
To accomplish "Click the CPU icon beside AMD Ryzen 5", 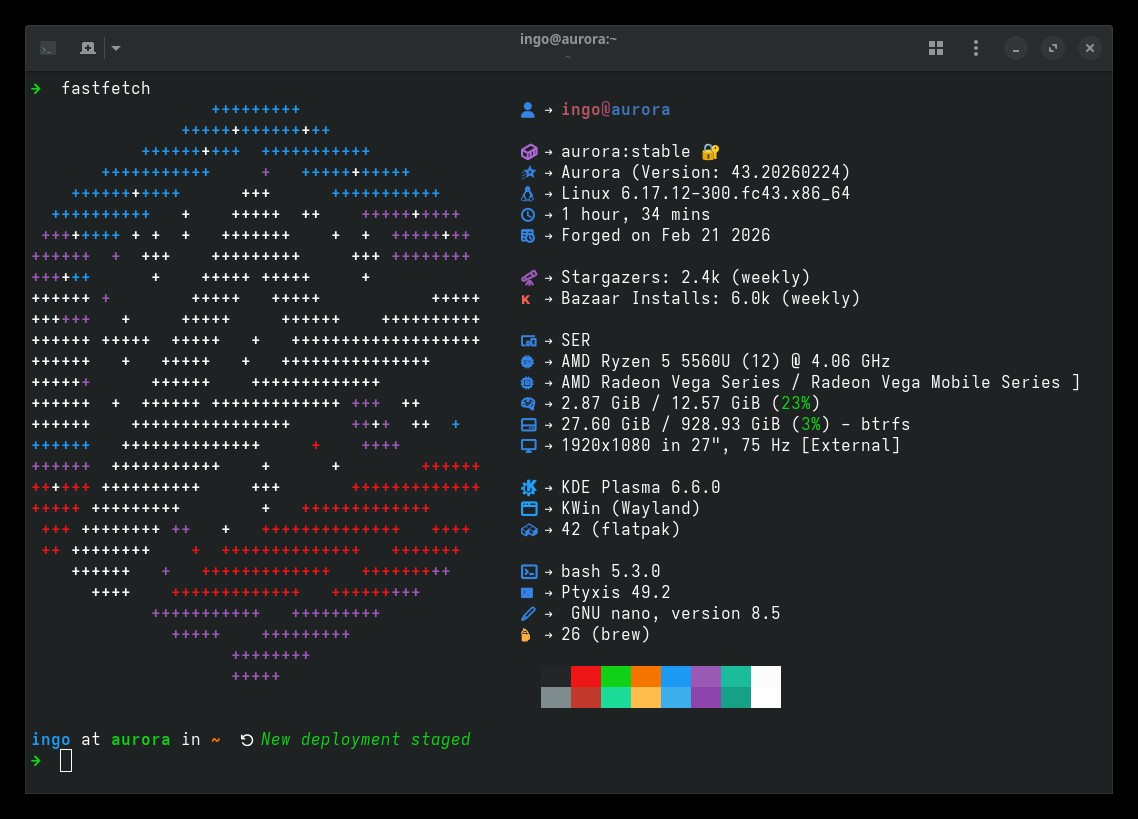I will (529, 362).
